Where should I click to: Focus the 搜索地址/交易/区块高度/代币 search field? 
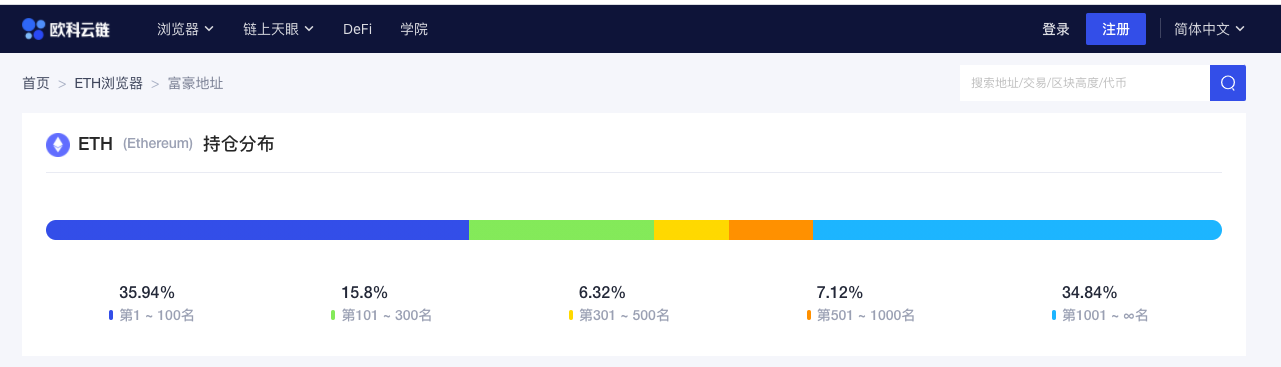pos(1085,83)
